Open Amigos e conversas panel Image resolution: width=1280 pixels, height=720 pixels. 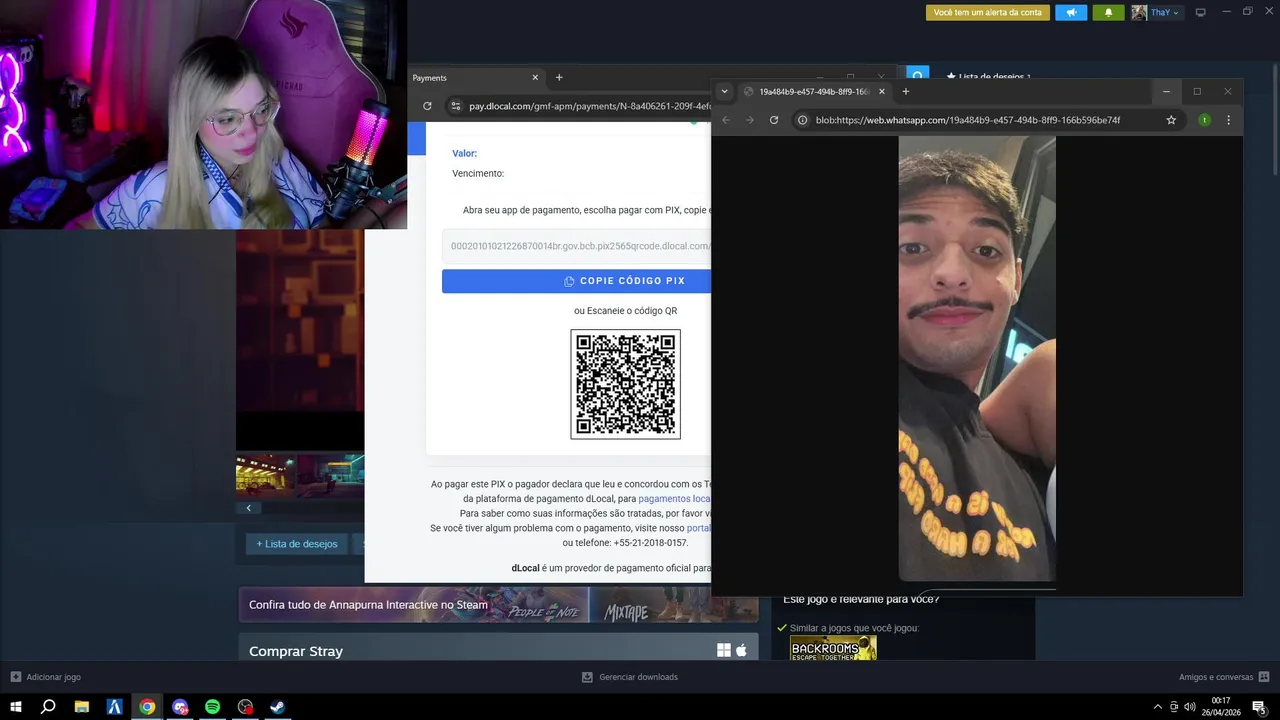pyautogui.click(x=1224, y=677)
